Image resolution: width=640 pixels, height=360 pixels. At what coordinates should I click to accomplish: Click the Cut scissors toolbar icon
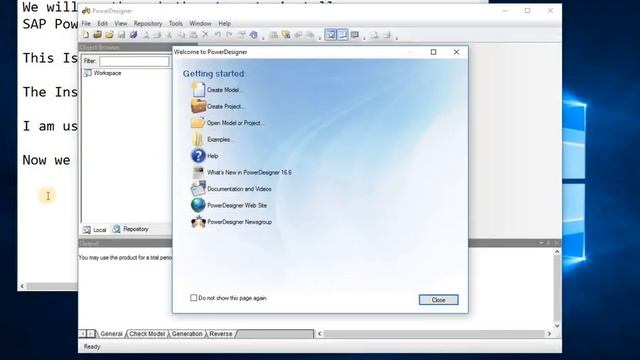click(169, 35)
